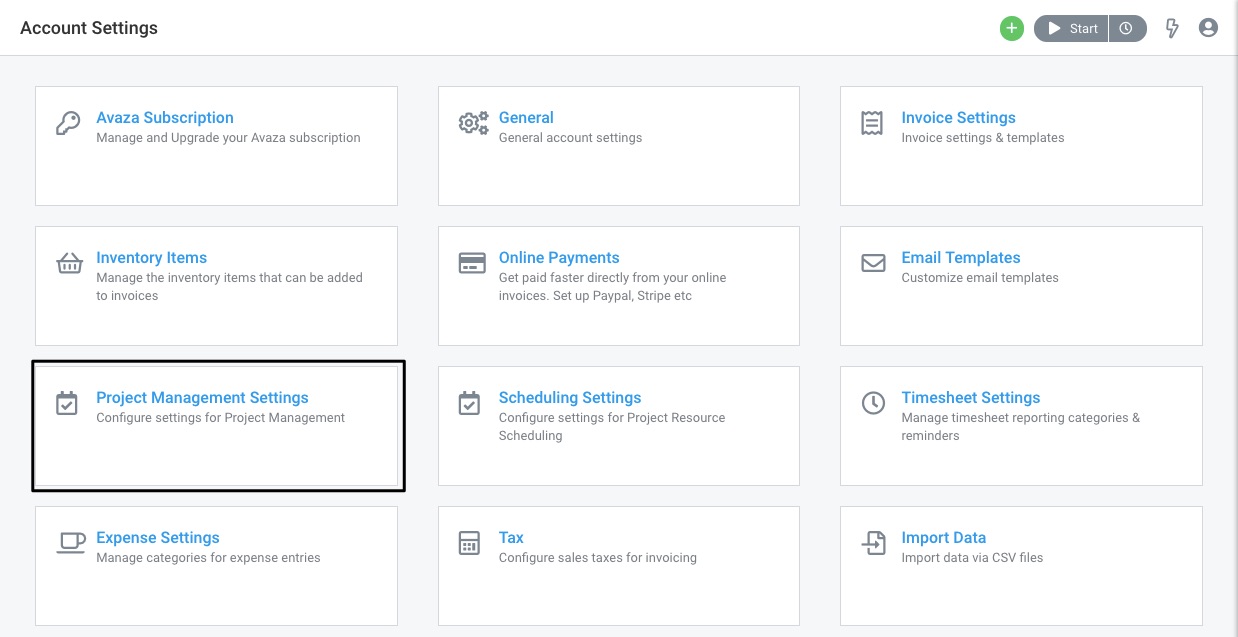Click the Account Settings page heading

click(x=89, y=28)
